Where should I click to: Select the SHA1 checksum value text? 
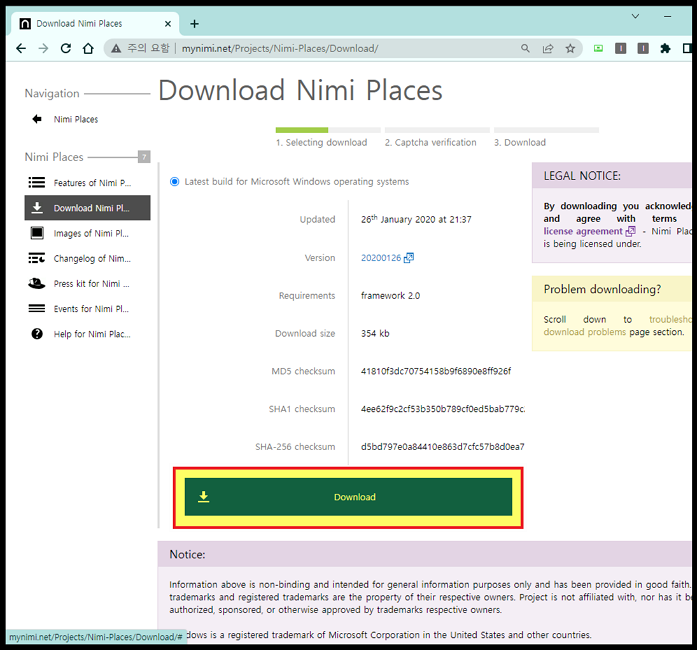tap(443, 409)
